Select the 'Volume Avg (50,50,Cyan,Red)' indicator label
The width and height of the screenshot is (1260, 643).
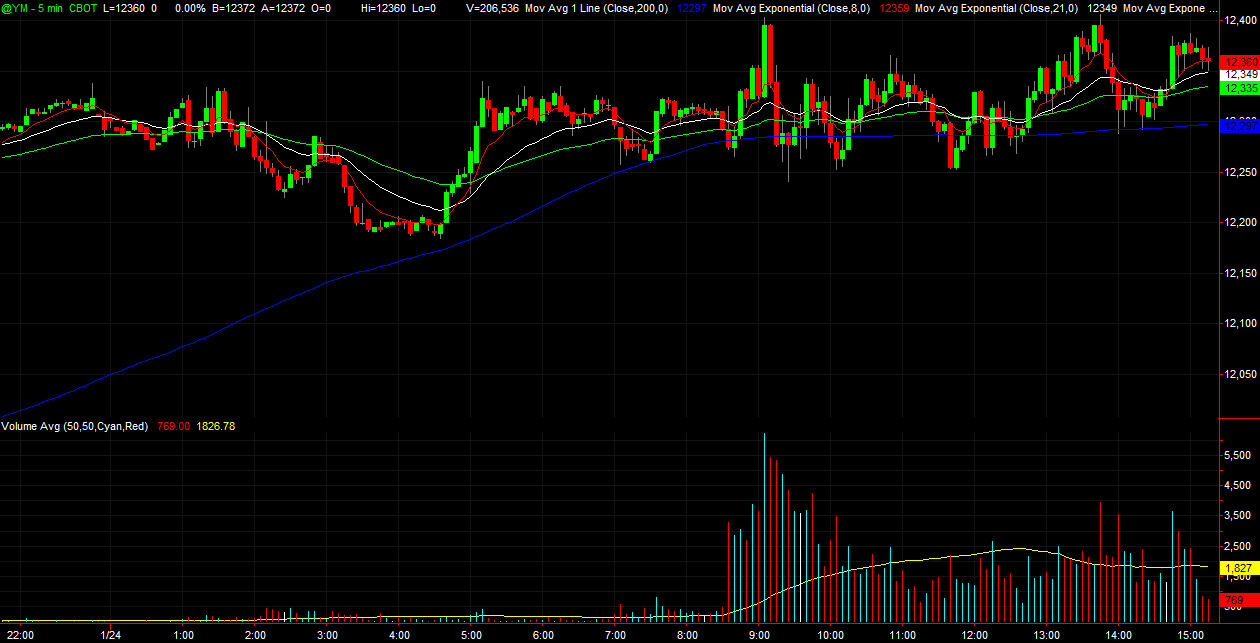[75, 426]
